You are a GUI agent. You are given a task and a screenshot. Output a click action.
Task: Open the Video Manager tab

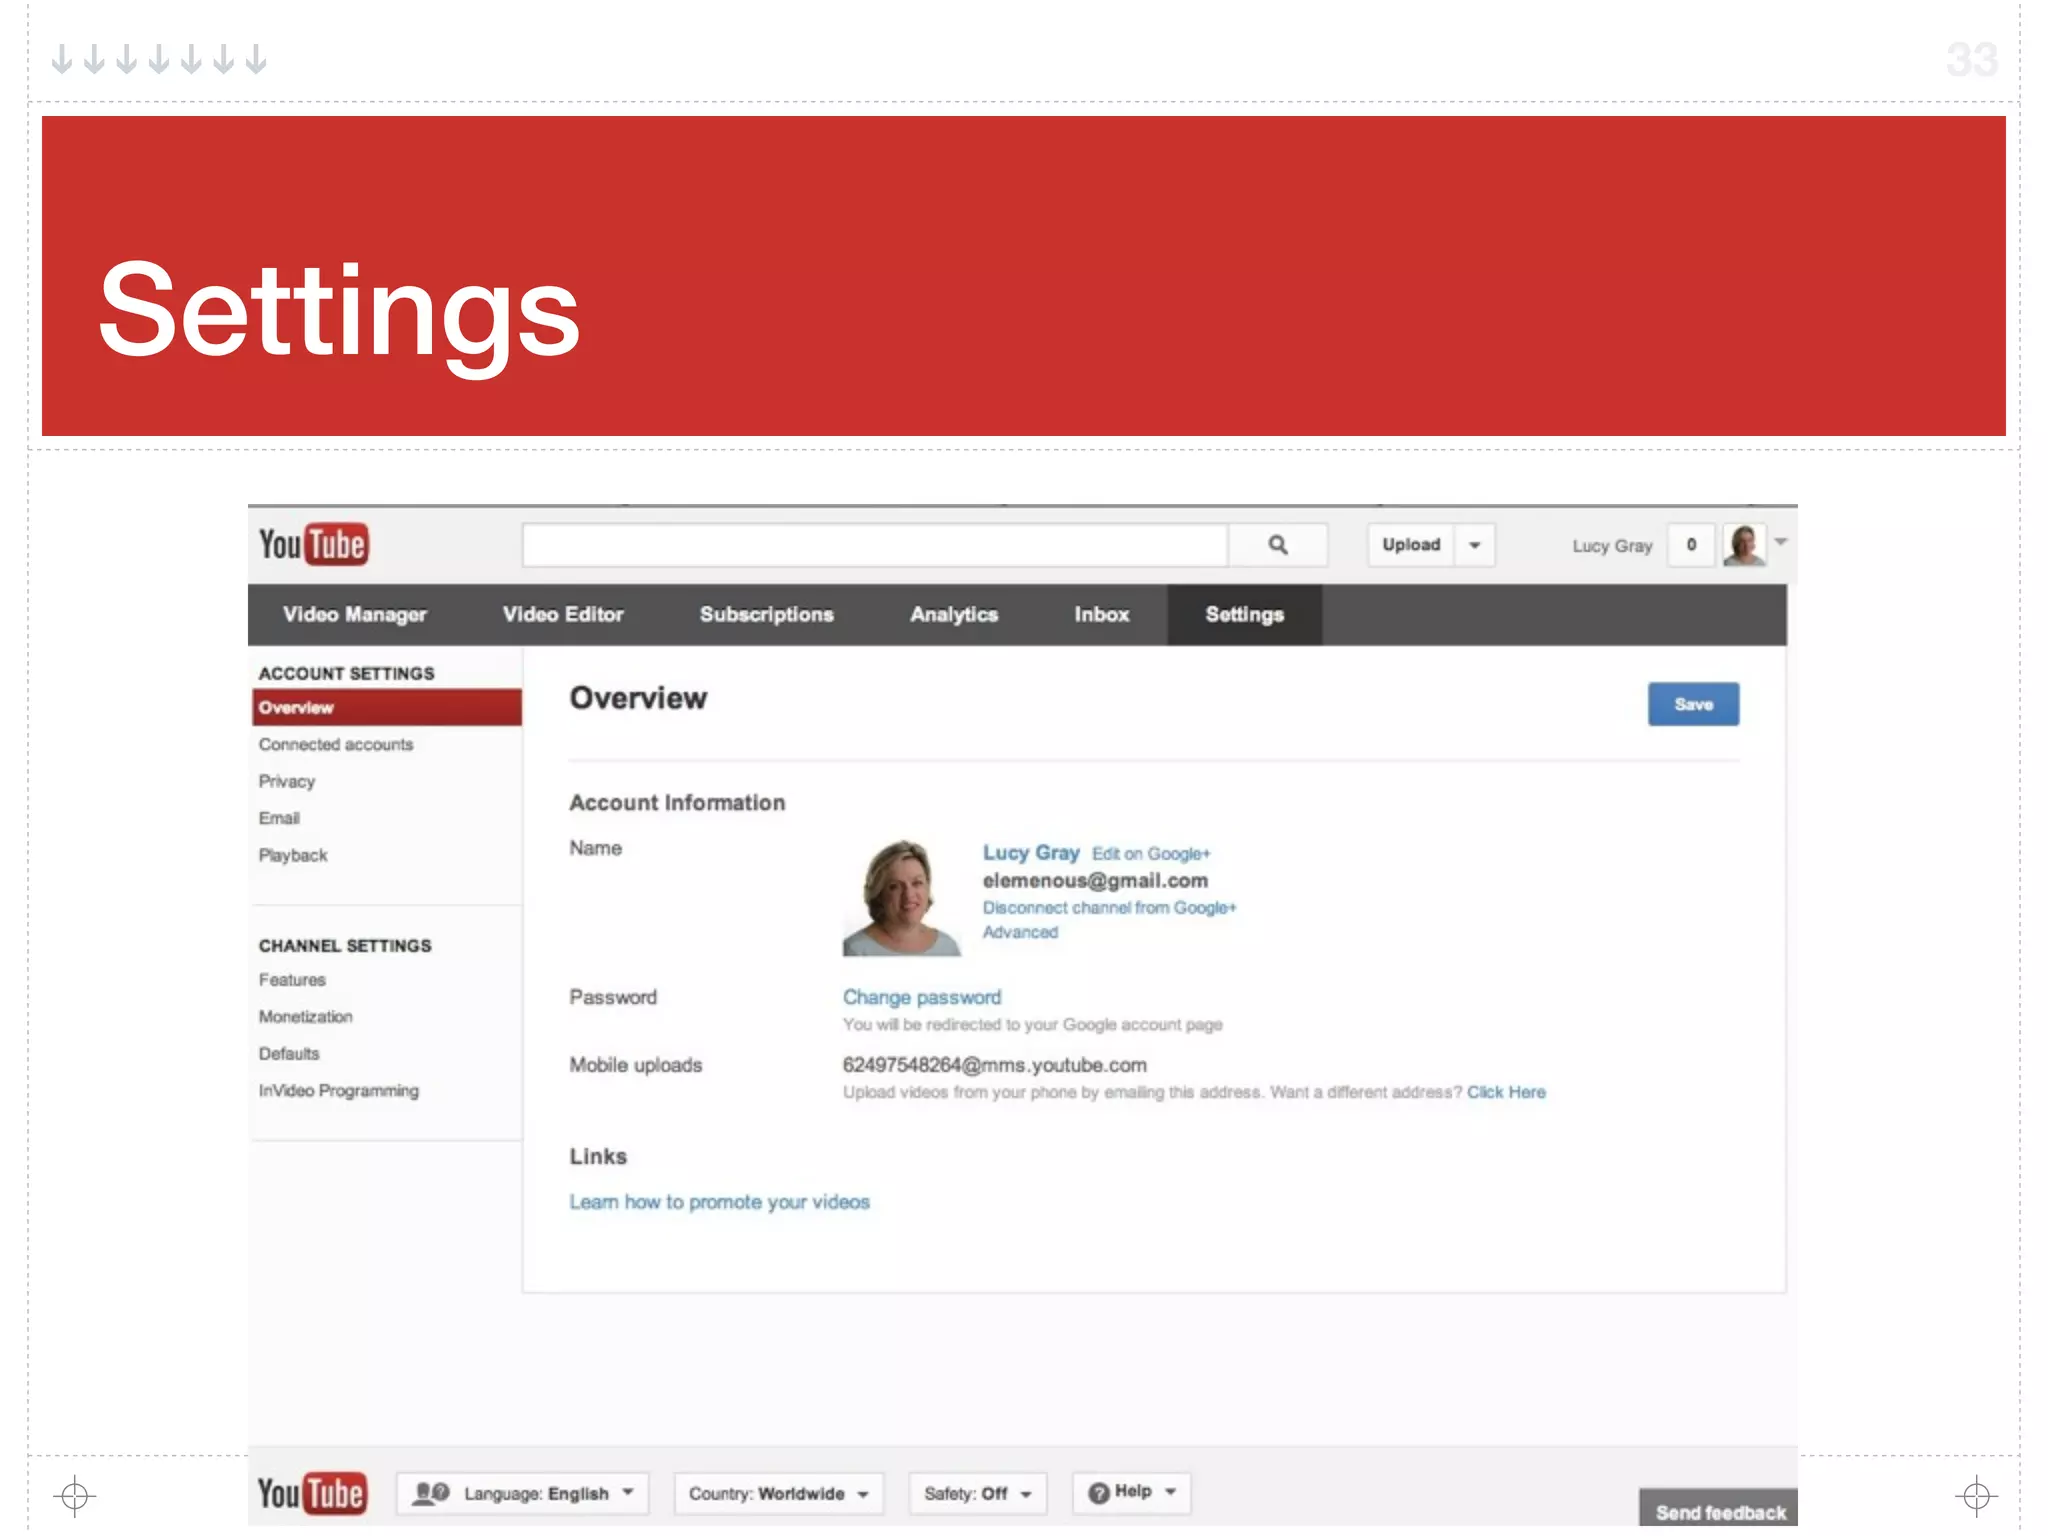354,614
